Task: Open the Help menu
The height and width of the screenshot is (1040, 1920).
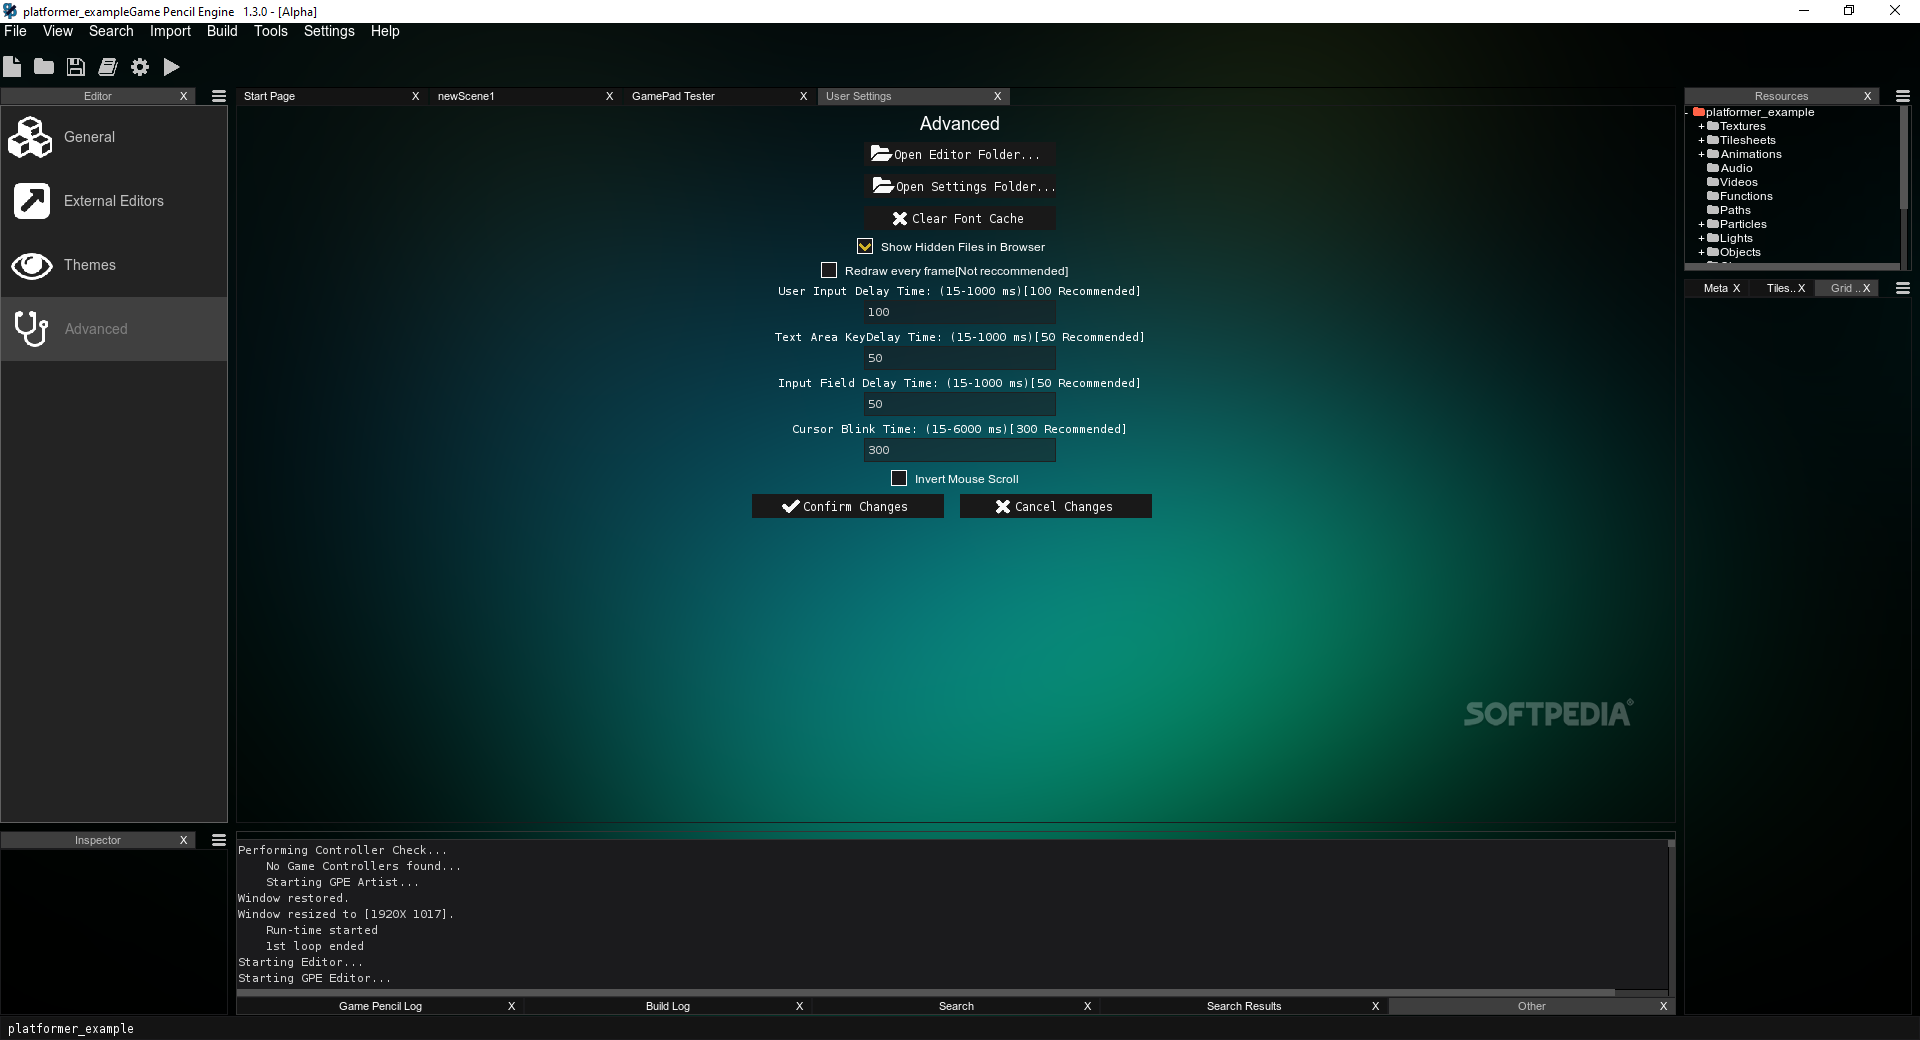Action: coord(385,31)
